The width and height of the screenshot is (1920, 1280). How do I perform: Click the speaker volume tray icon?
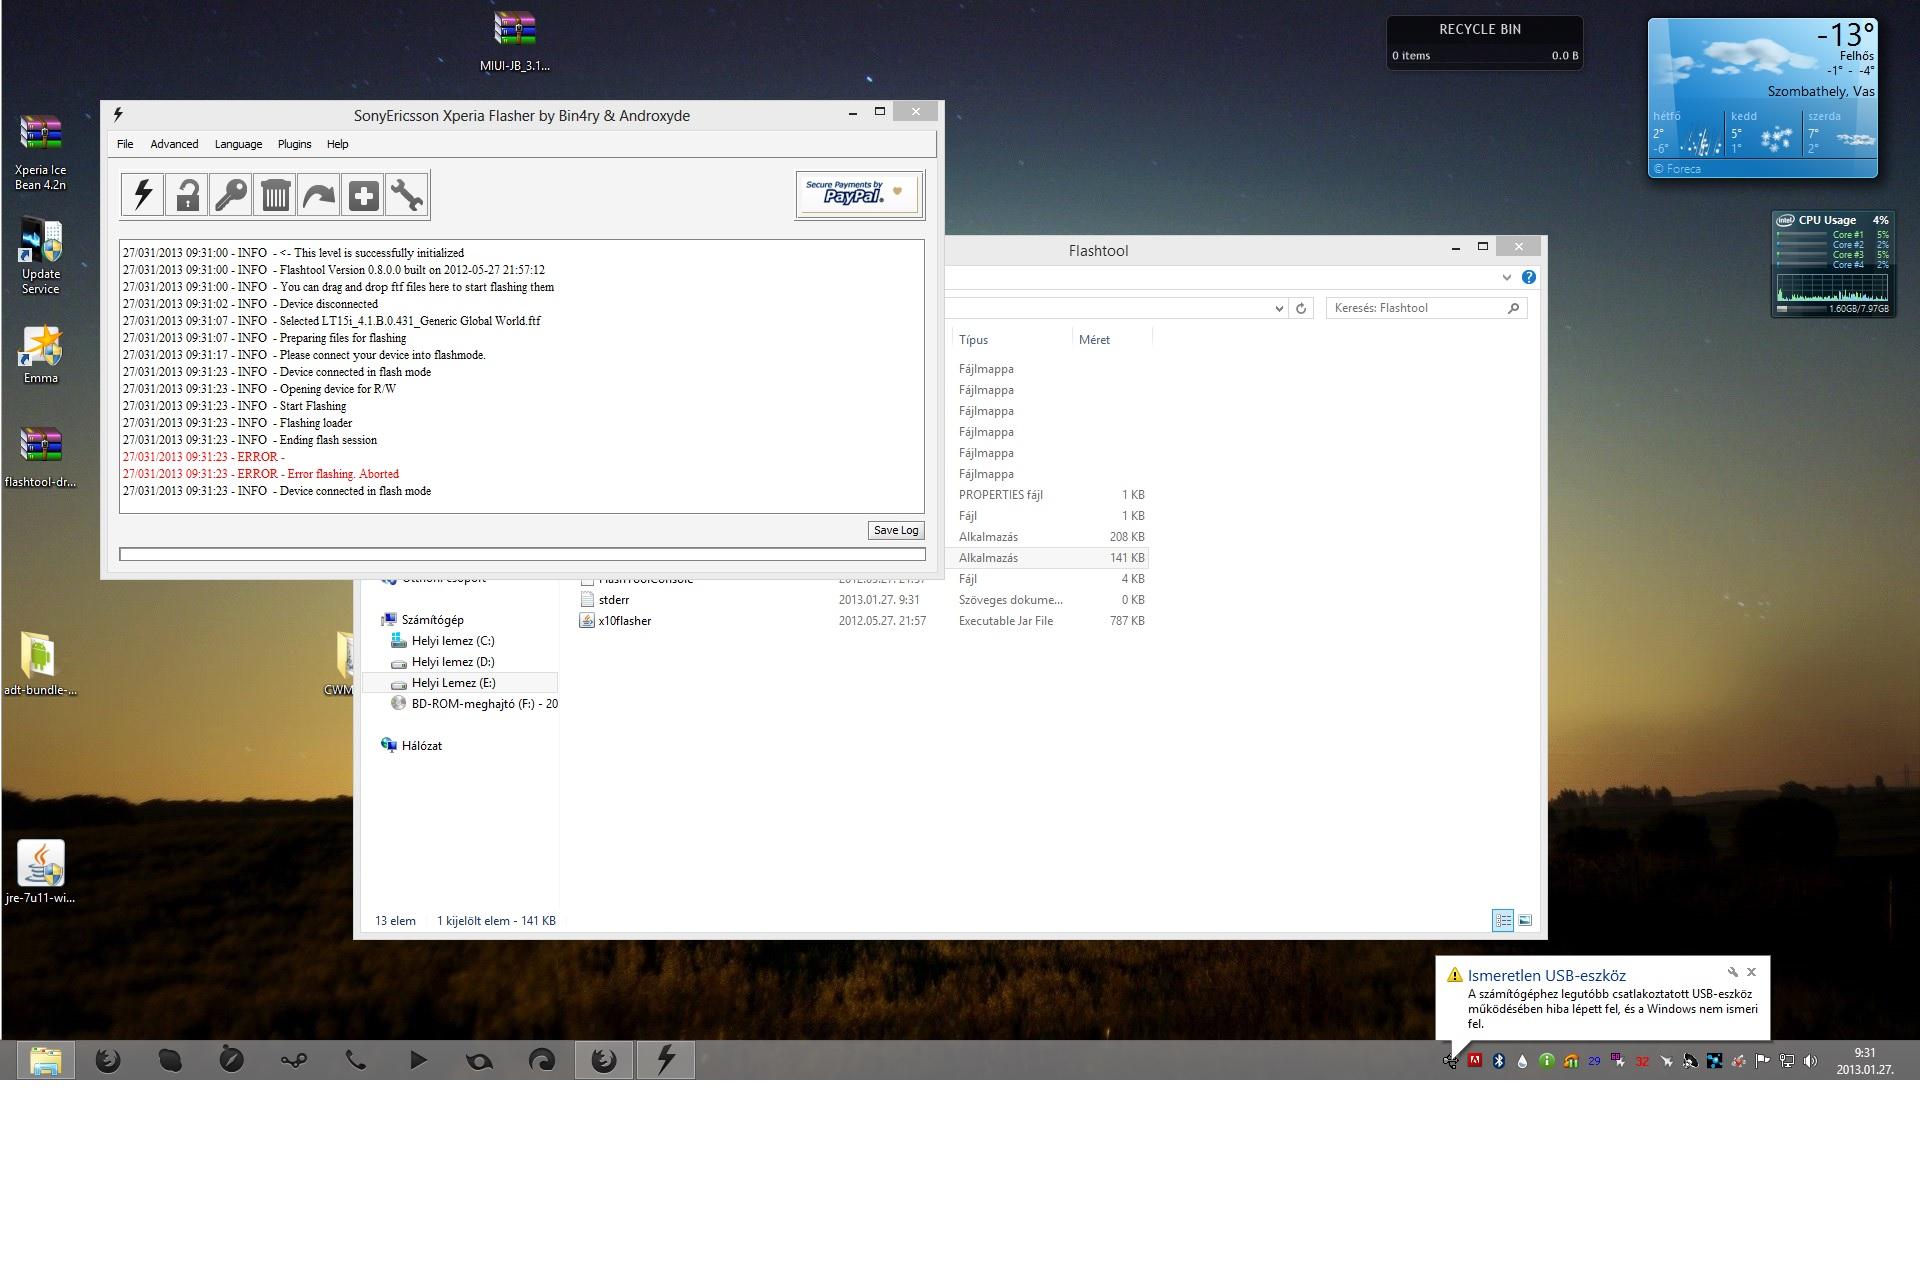(1810, 1061)
